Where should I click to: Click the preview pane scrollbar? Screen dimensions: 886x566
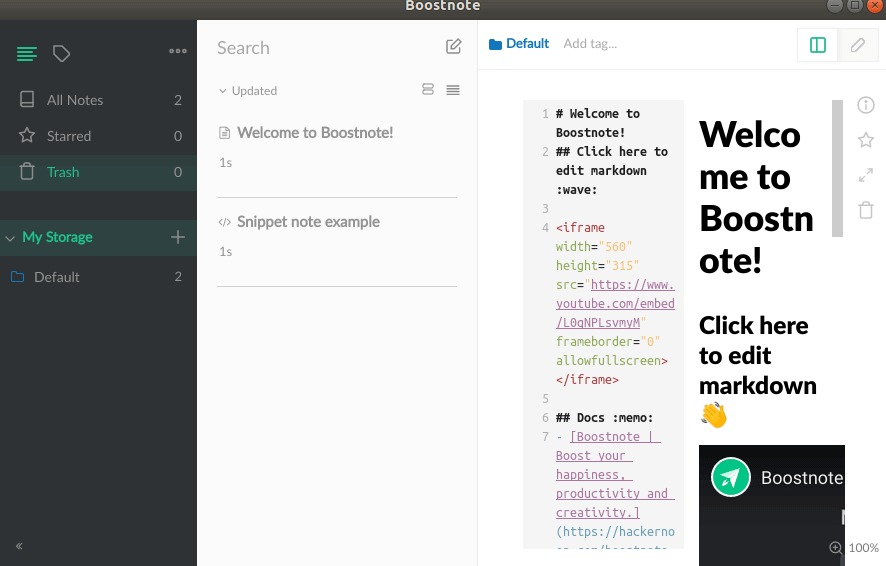(x=837, y=168)
